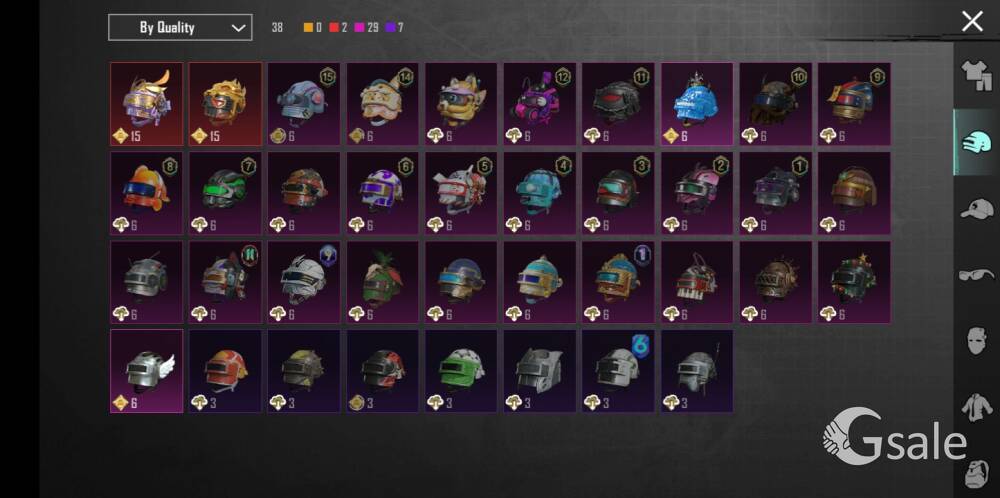Filter by the orange quality color square
Viewport: 1000px width, 498px height.
pyautogui.click(x=308, y=27)
